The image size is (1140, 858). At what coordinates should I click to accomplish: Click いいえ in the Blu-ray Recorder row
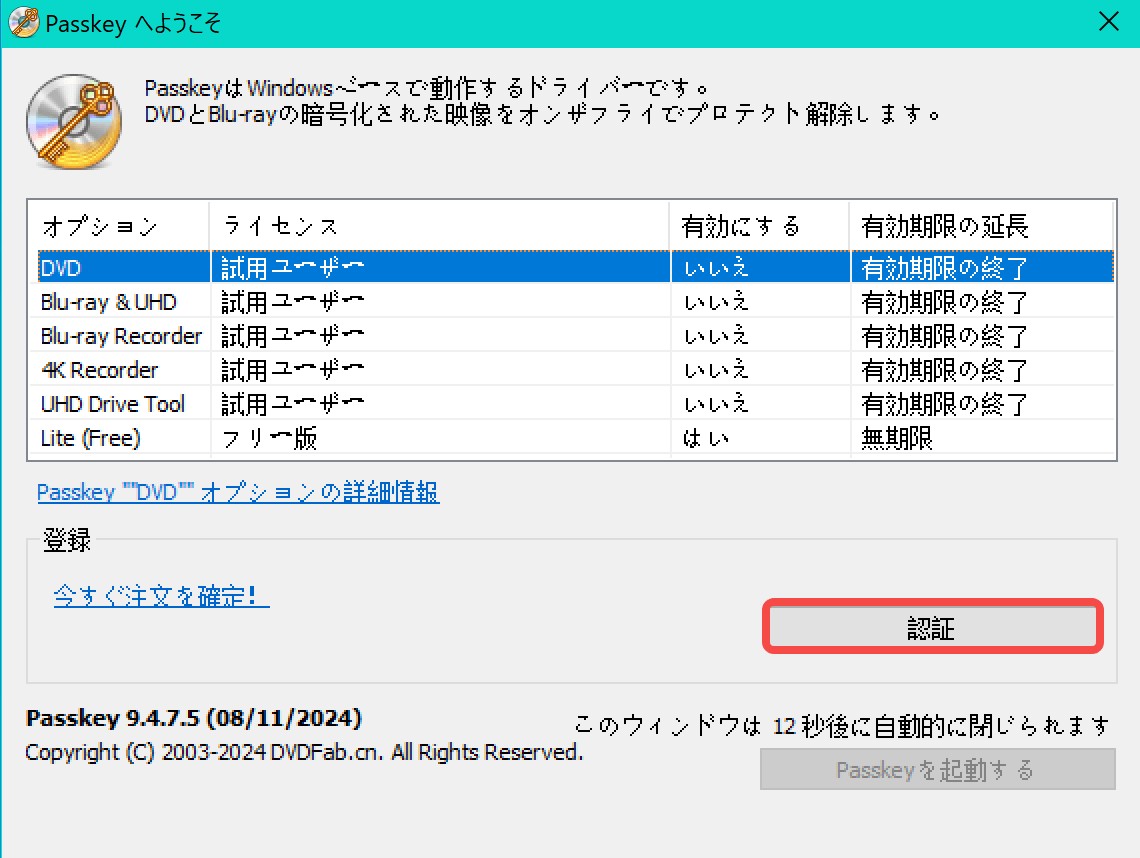pyautogui.click(x=716, y=336)
